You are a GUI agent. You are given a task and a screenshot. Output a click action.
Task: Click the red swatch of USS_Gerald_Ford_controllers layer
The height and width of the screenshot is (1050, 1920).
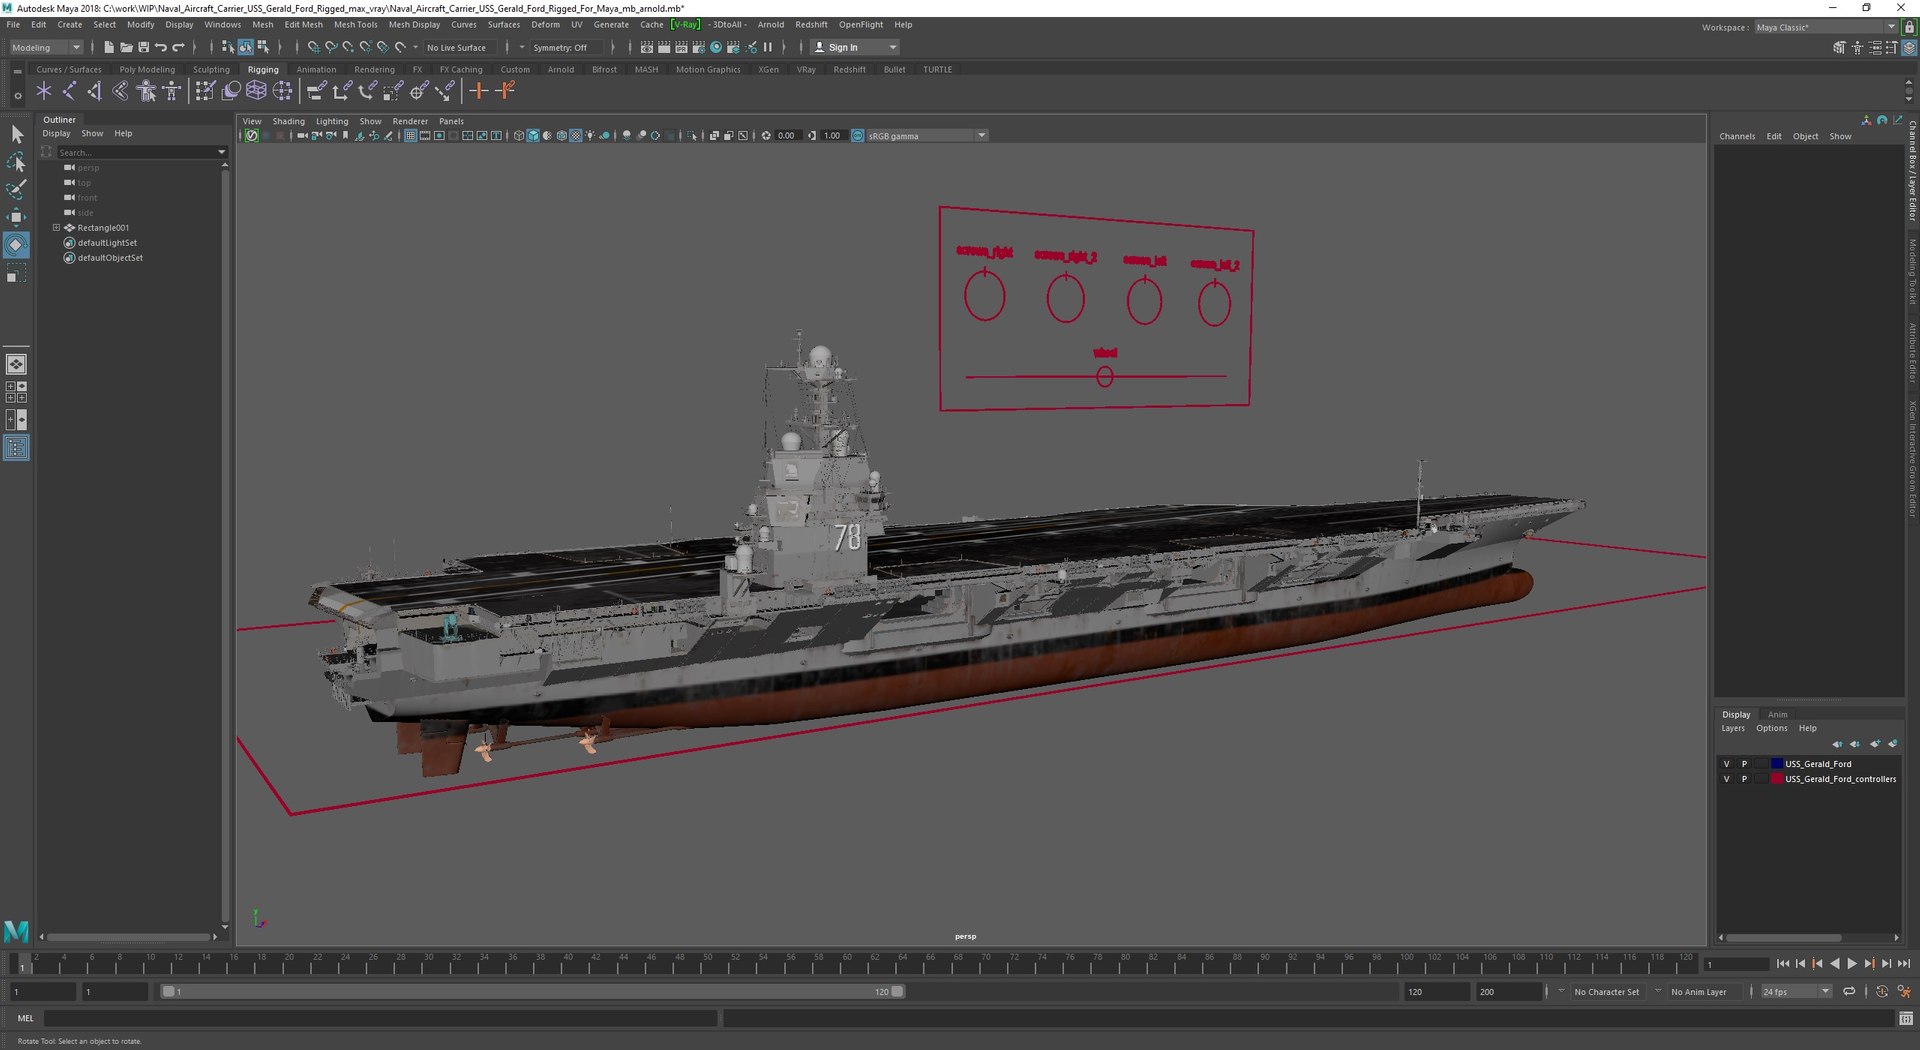(1777, 779)
